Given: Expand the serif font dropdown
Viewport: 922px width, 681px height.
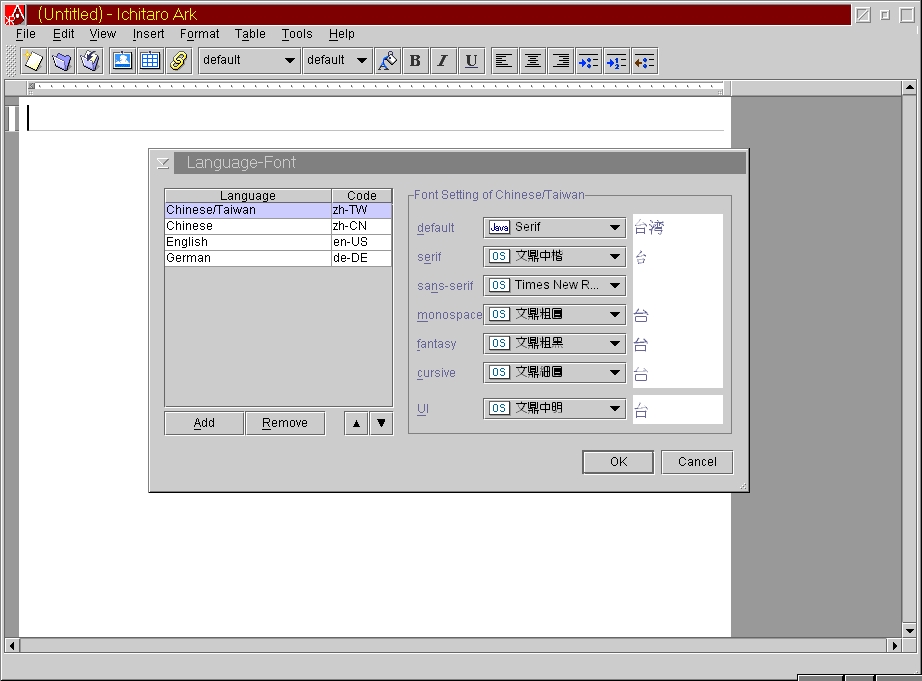Looking at the screenshot, I should pyautogui.click(x=554, y=256).
